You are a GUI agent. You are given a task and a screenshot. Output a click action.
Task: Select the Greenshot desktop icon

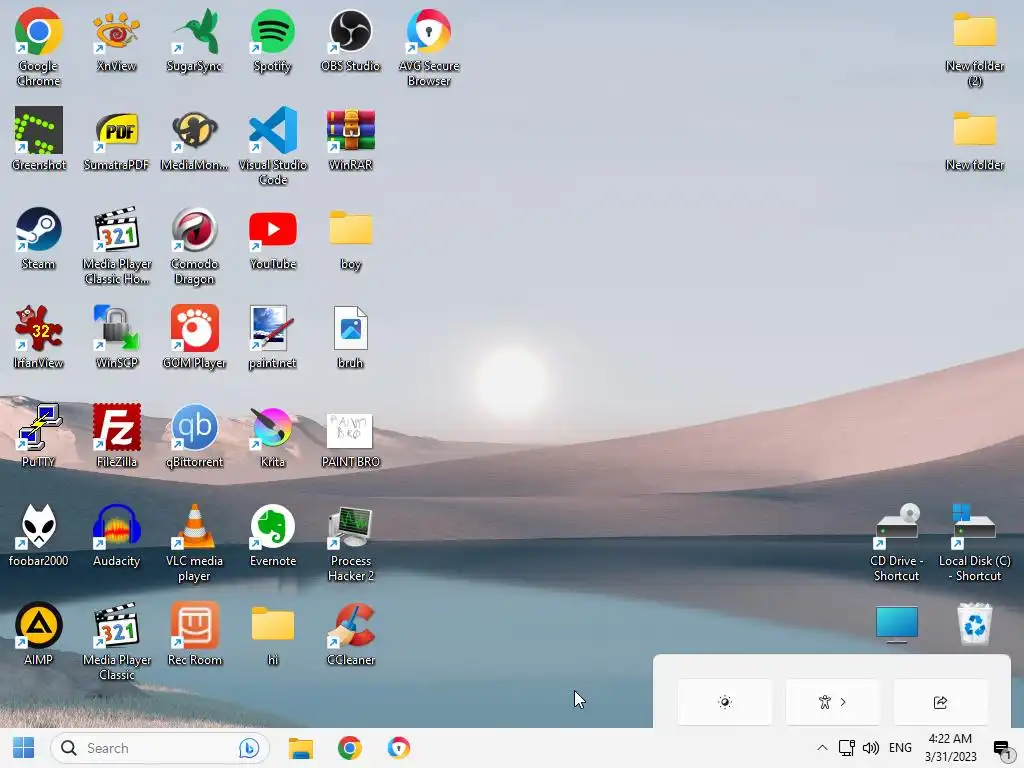[38, 138]
